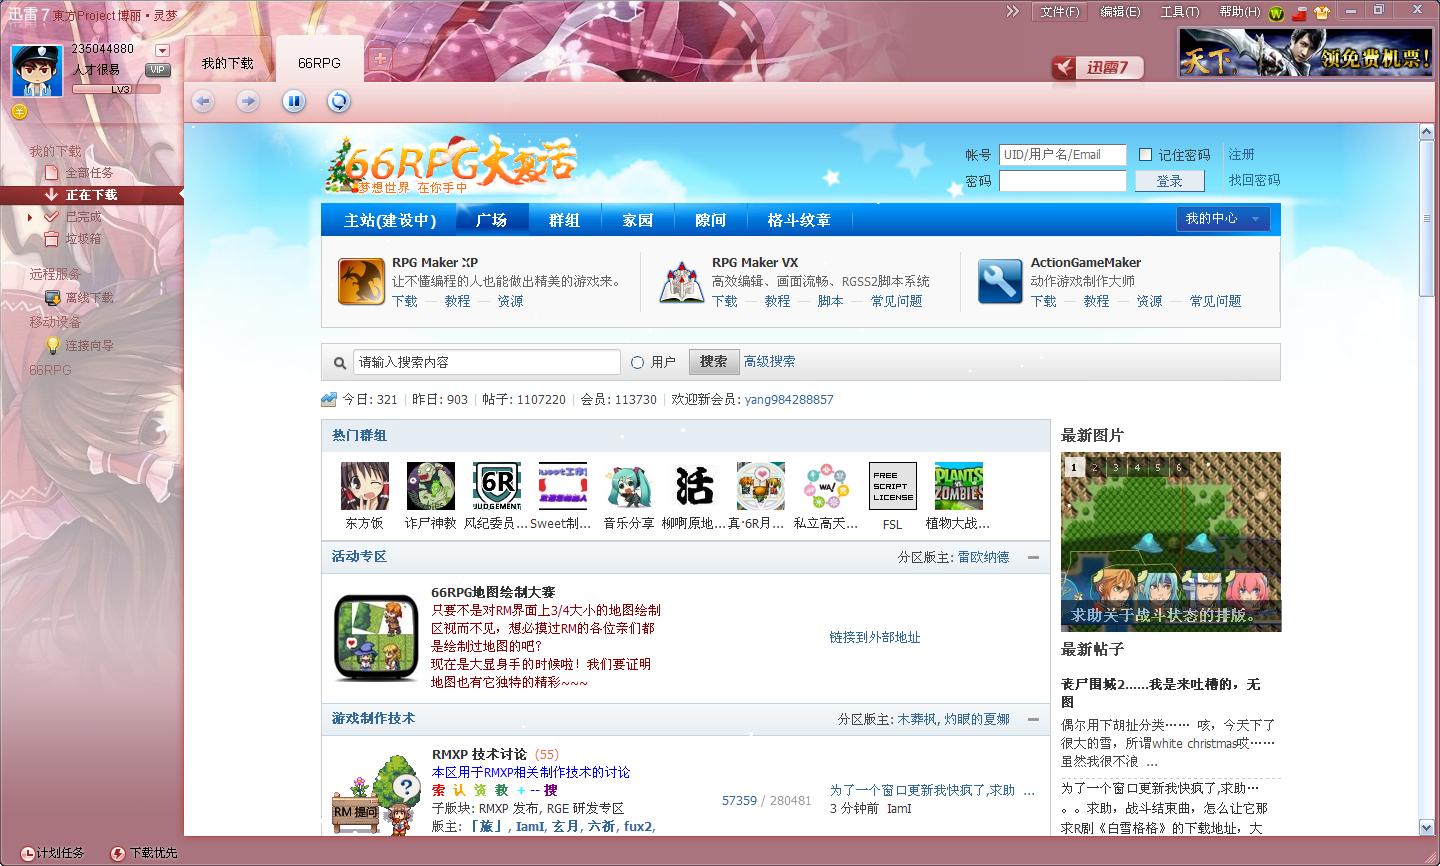
Task: Open a new tab with the plus button
Action: pos(380,58)
